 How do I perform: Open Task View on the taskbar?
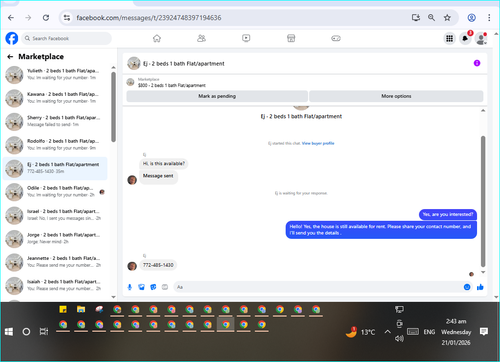click(44, 332)
